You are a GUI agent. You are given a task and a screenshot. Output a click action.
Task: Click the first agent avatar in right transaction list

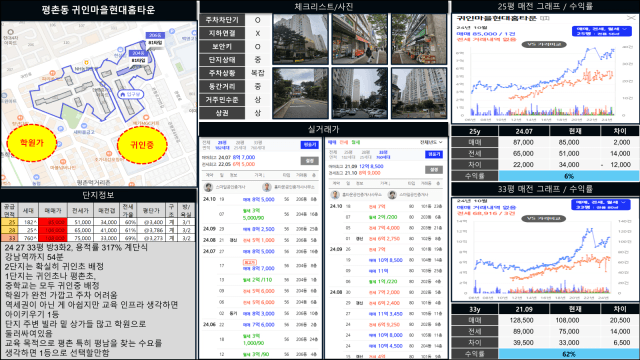(x=335, y=195)
